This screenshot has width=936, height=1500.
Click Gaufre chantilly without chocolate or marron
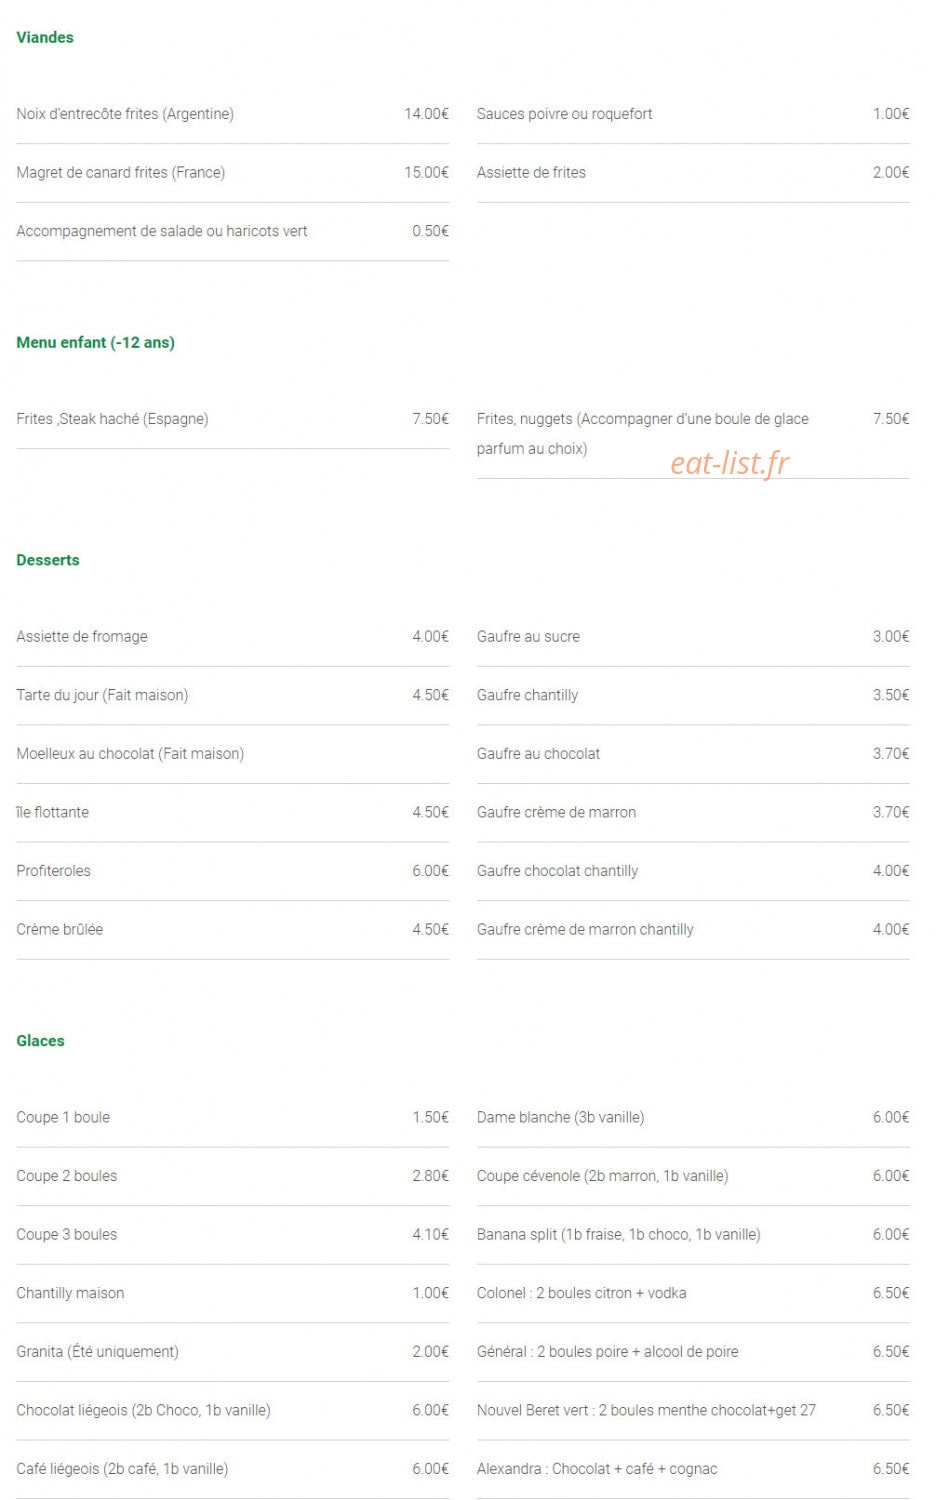[527, 695]
